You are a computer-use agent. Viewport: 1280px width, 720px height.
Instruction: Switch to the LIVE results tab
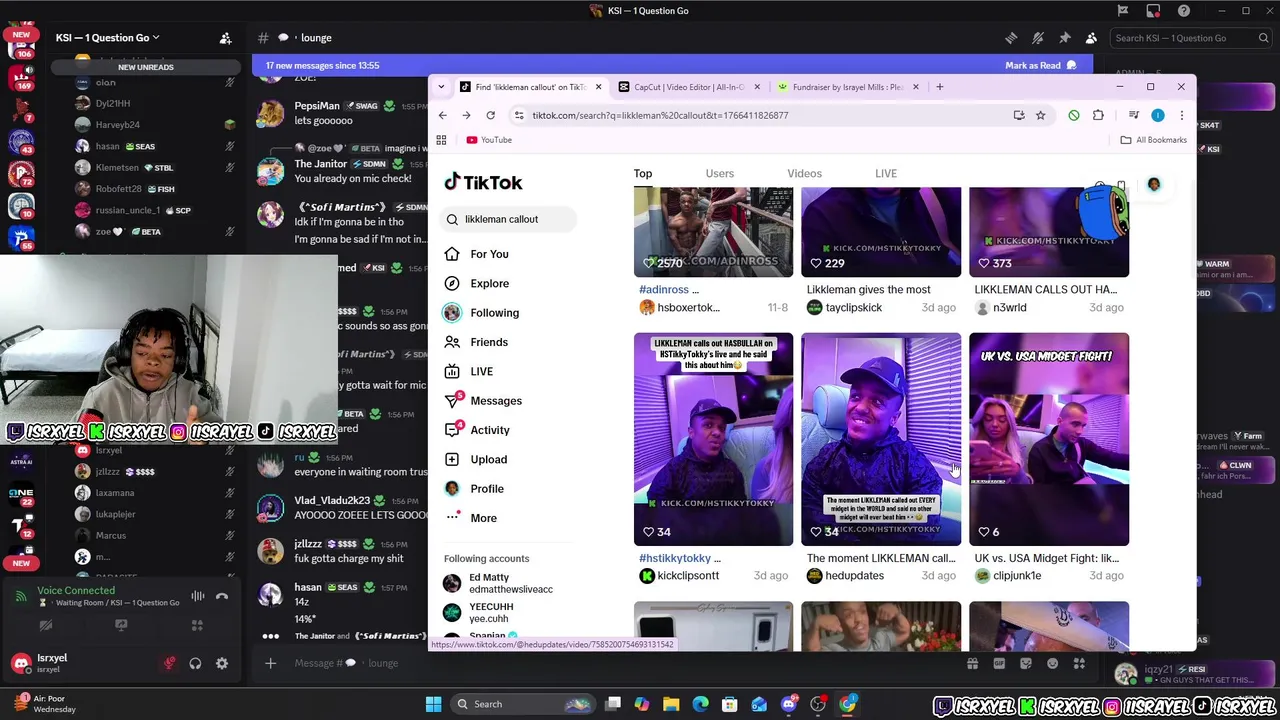(x=886, y=173)
